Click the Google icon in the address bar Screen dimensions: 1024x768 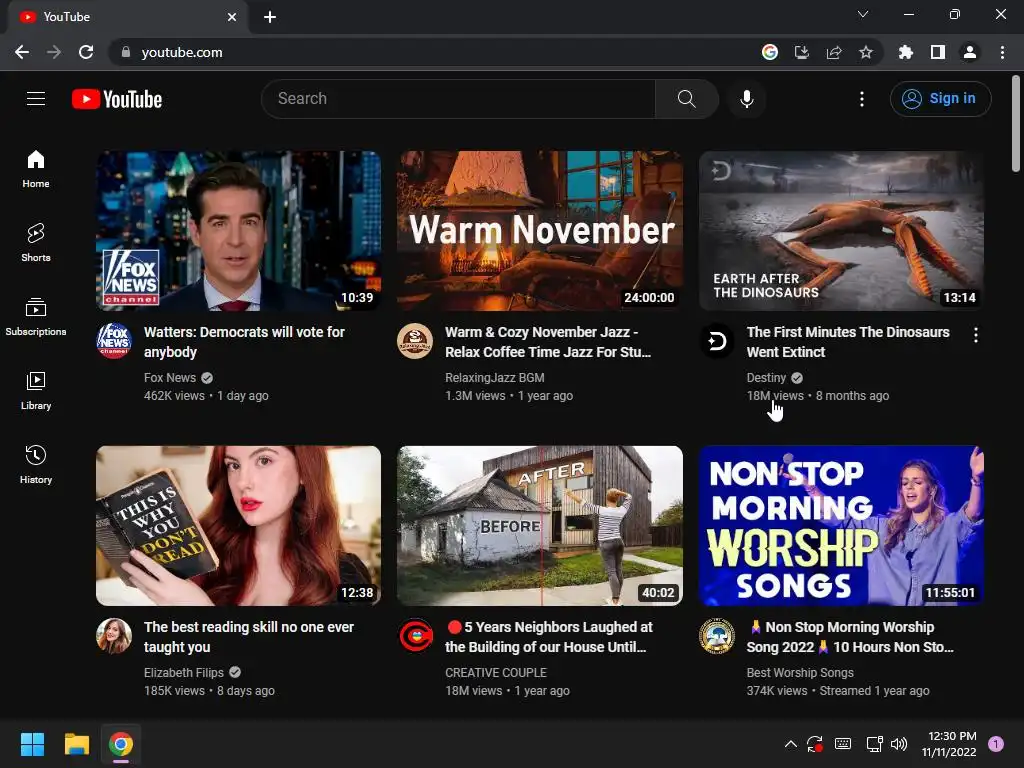[770, 52]
